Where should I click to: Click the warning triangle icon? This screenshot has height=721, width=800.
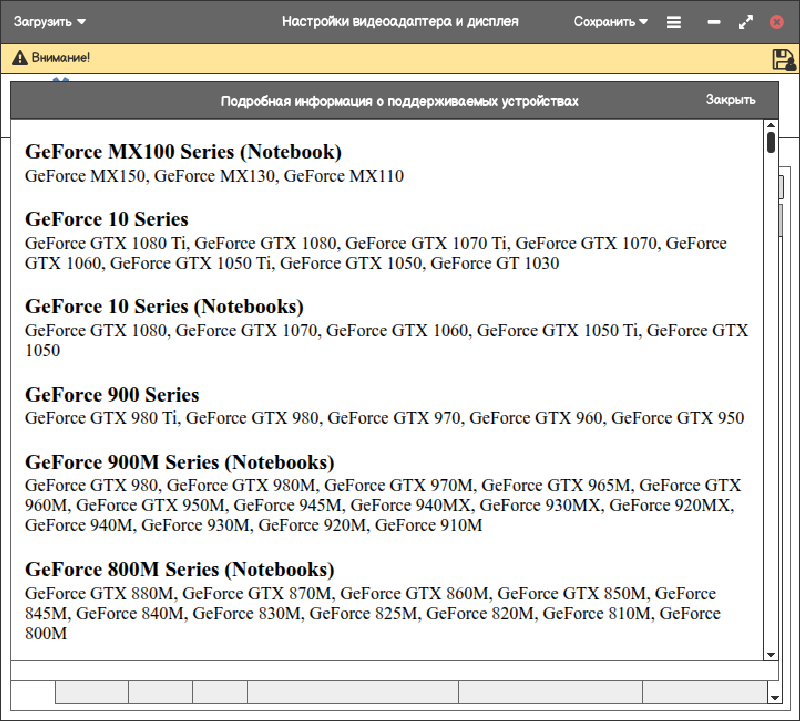point(19,58)
